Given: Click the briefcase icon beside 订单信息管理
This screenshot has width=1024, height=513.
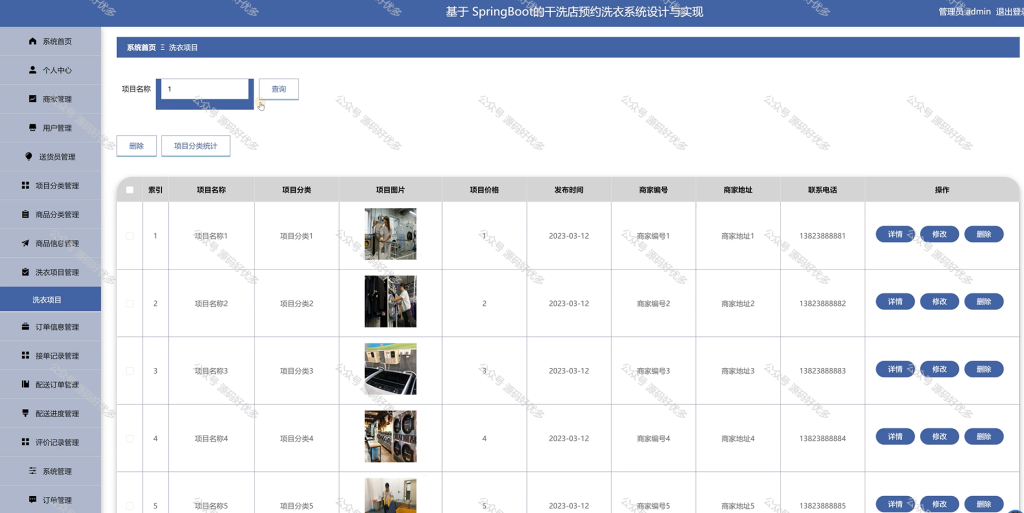Looking at the screenshot, I should [25, 326].
